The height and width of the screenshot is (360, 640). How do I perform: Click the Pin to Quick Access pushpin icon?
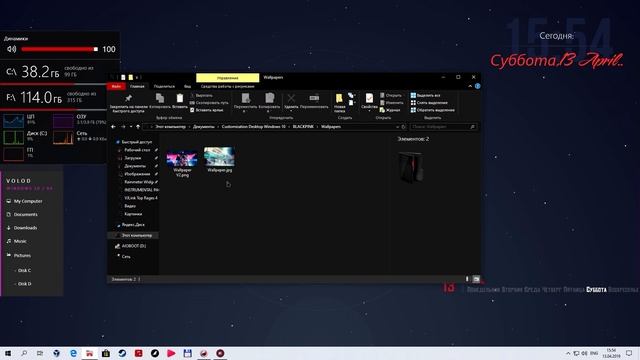pos(128,98)
